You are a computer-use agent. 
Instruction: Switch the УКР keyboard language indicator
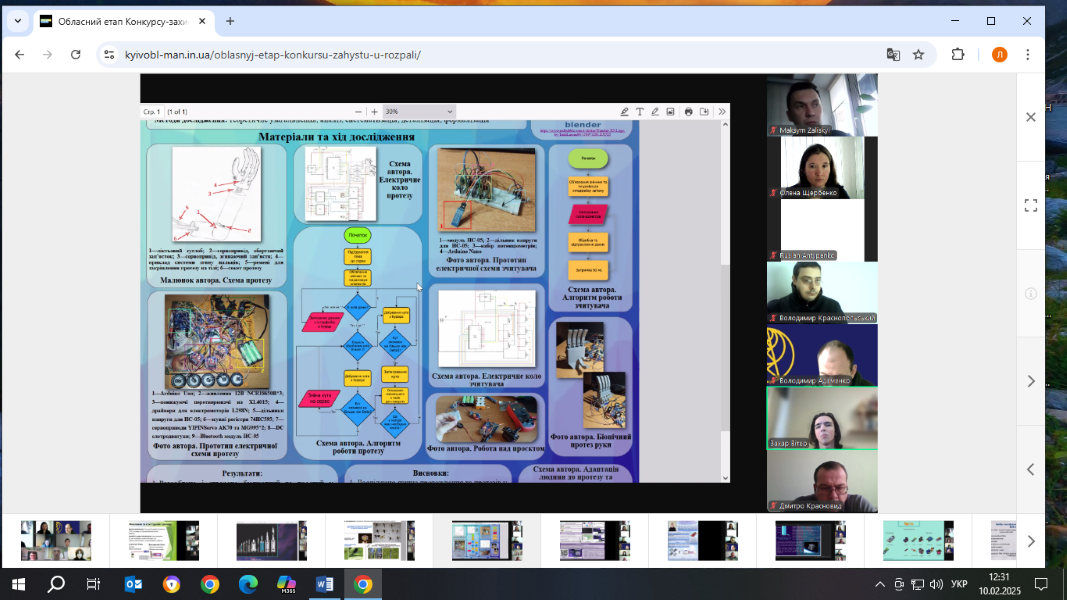958,584
